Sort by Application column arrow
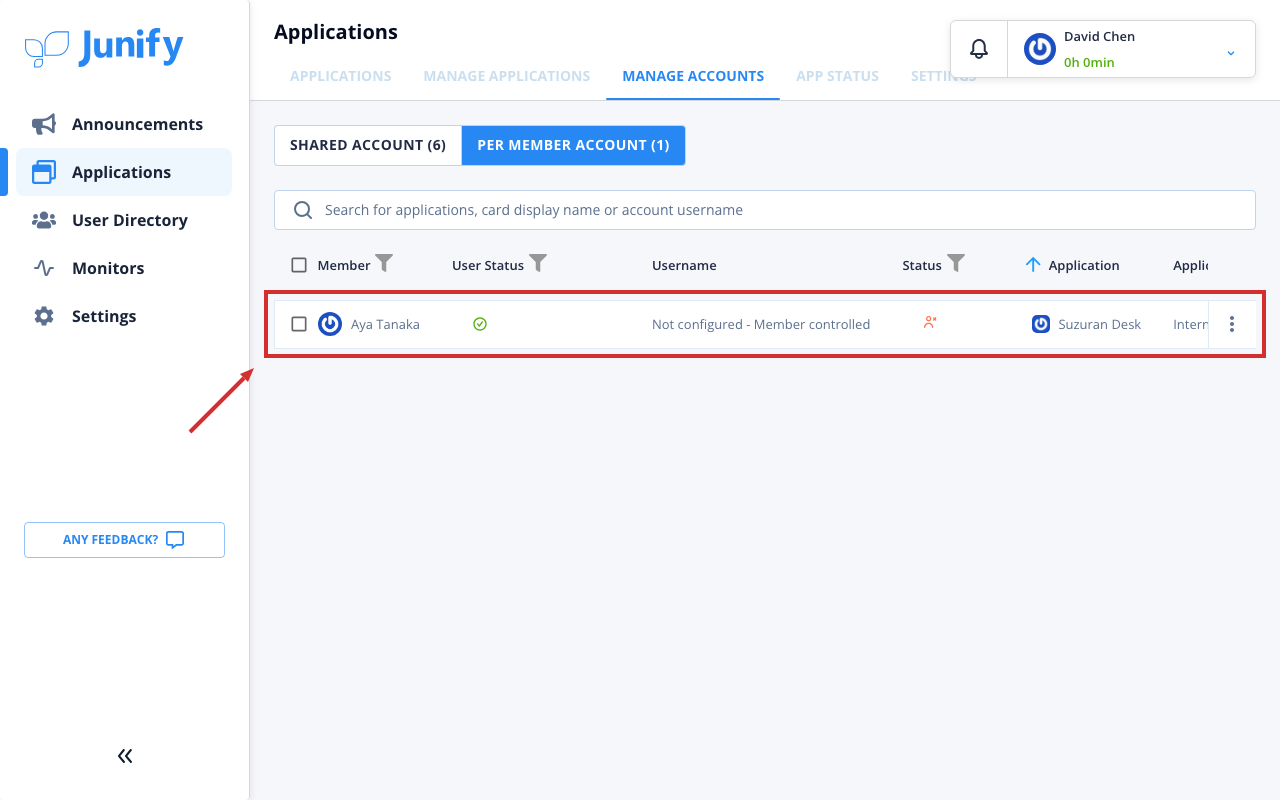The width and height of the screenshot is (1280, 800). 1033,265
